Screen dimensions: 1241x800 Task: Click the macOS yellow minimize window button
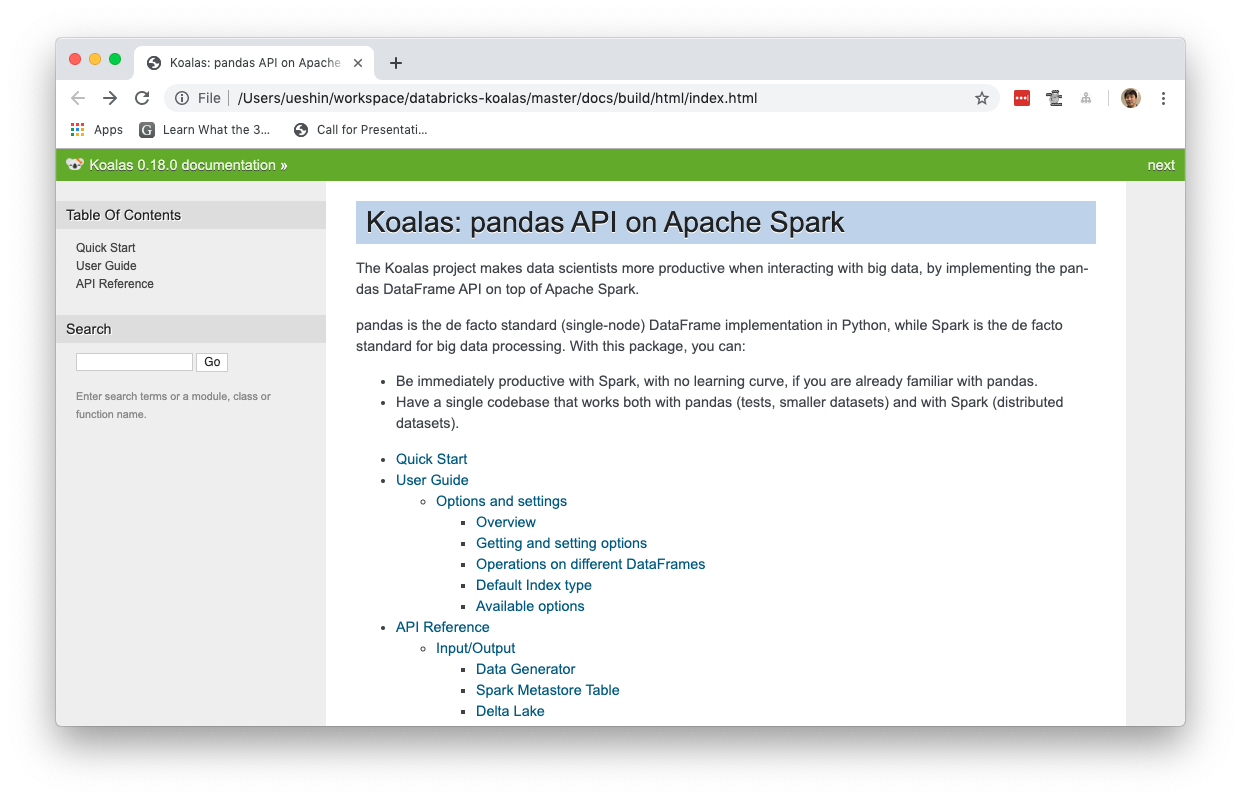pyautogui.click(x=95, y=59)
